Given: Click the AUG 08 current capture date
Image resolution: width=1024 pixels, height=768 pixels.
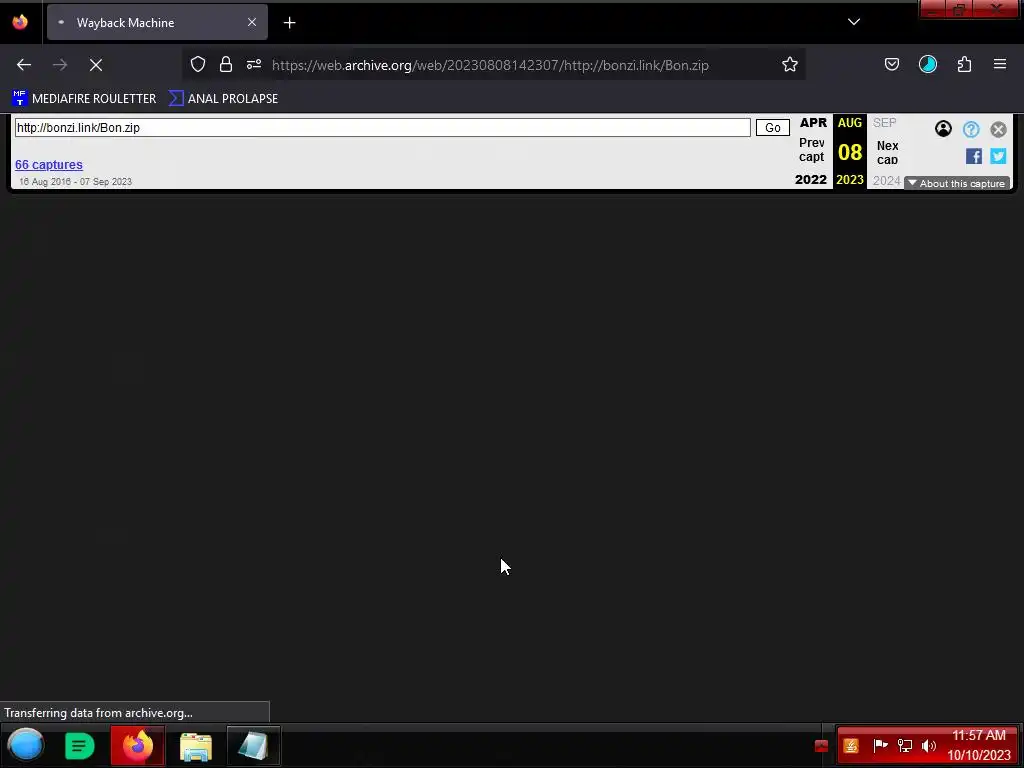Looking at the screenshot, I should point(850,152).
